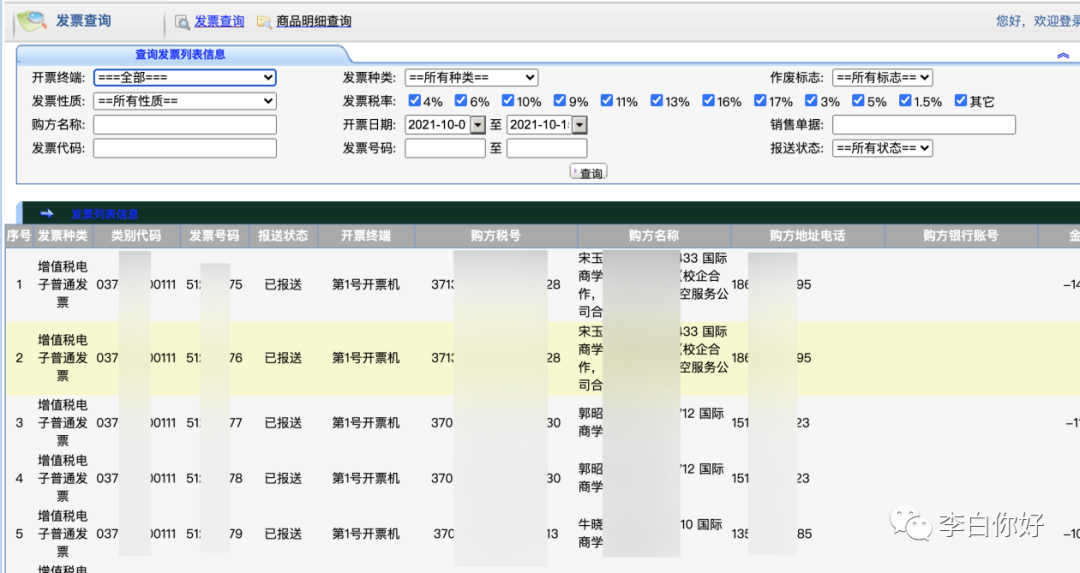Focus the starting 发票号码 input field

point(445,148)
